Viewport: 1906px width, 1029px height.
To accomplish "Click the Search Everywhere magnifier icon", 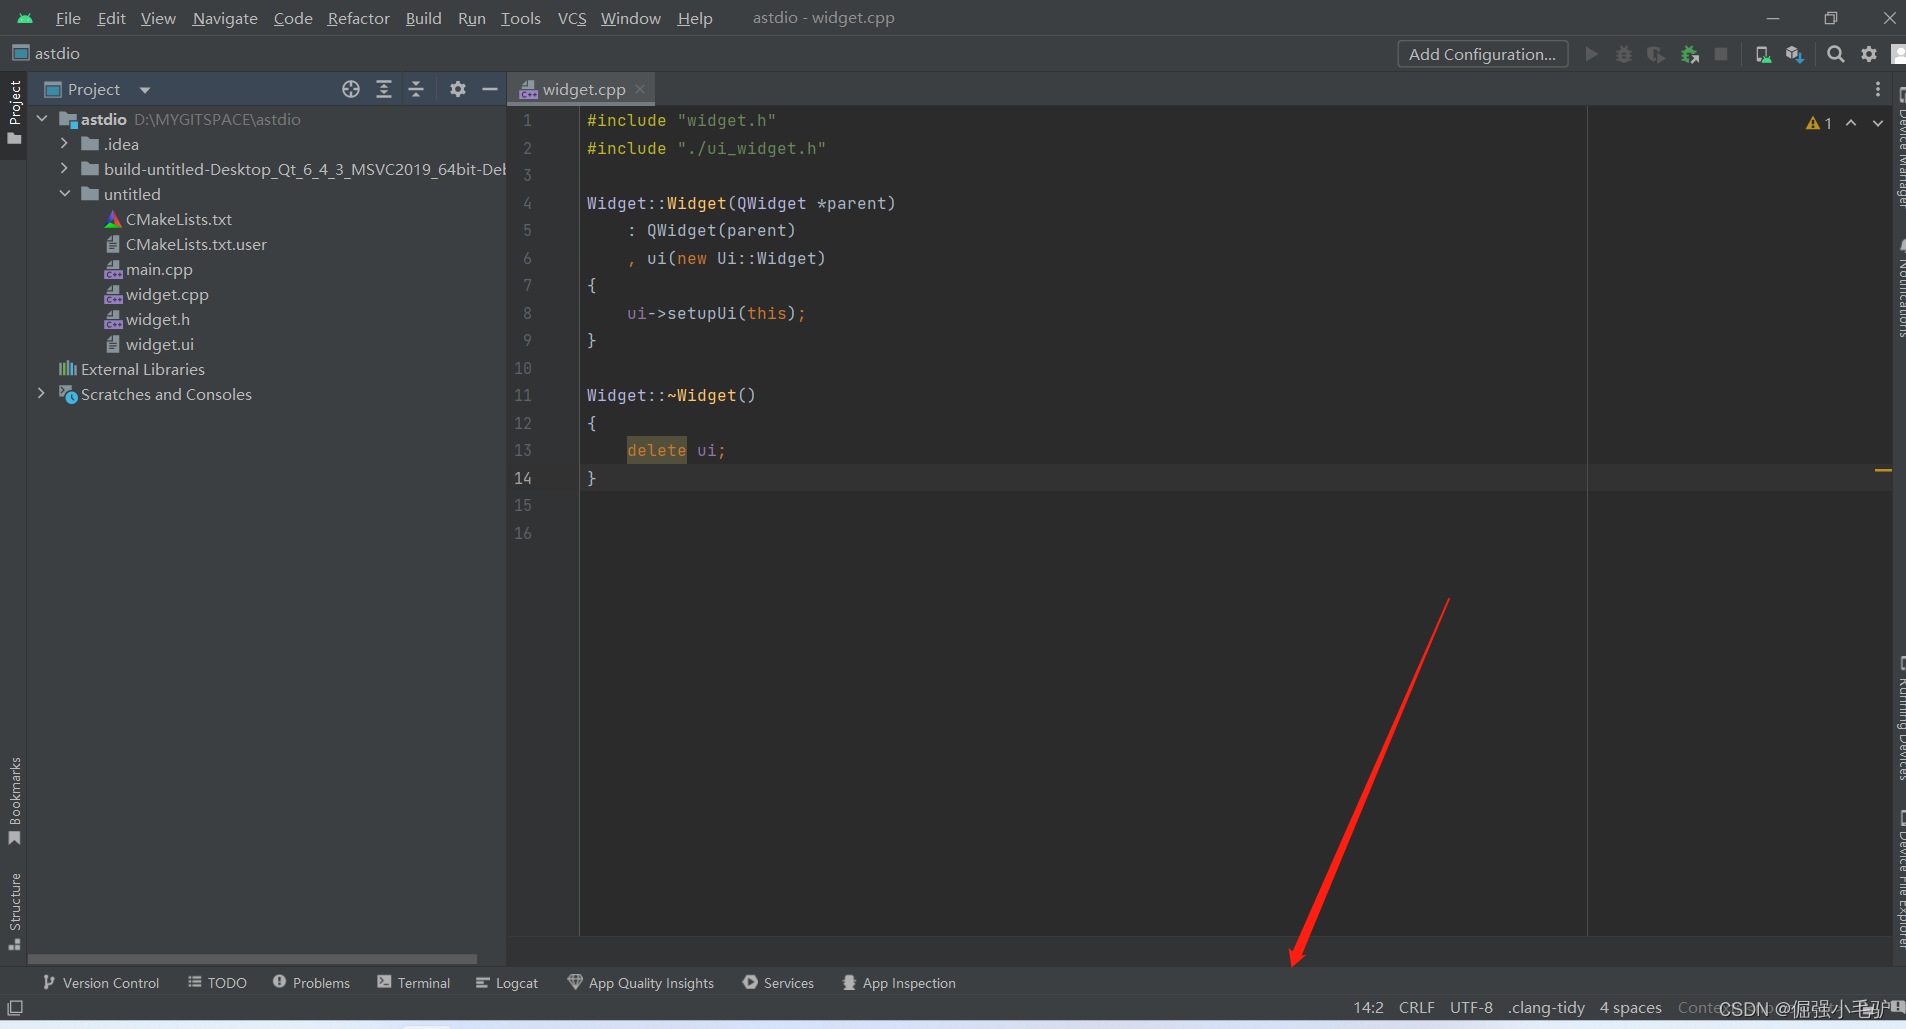I will click(1836, 54).
